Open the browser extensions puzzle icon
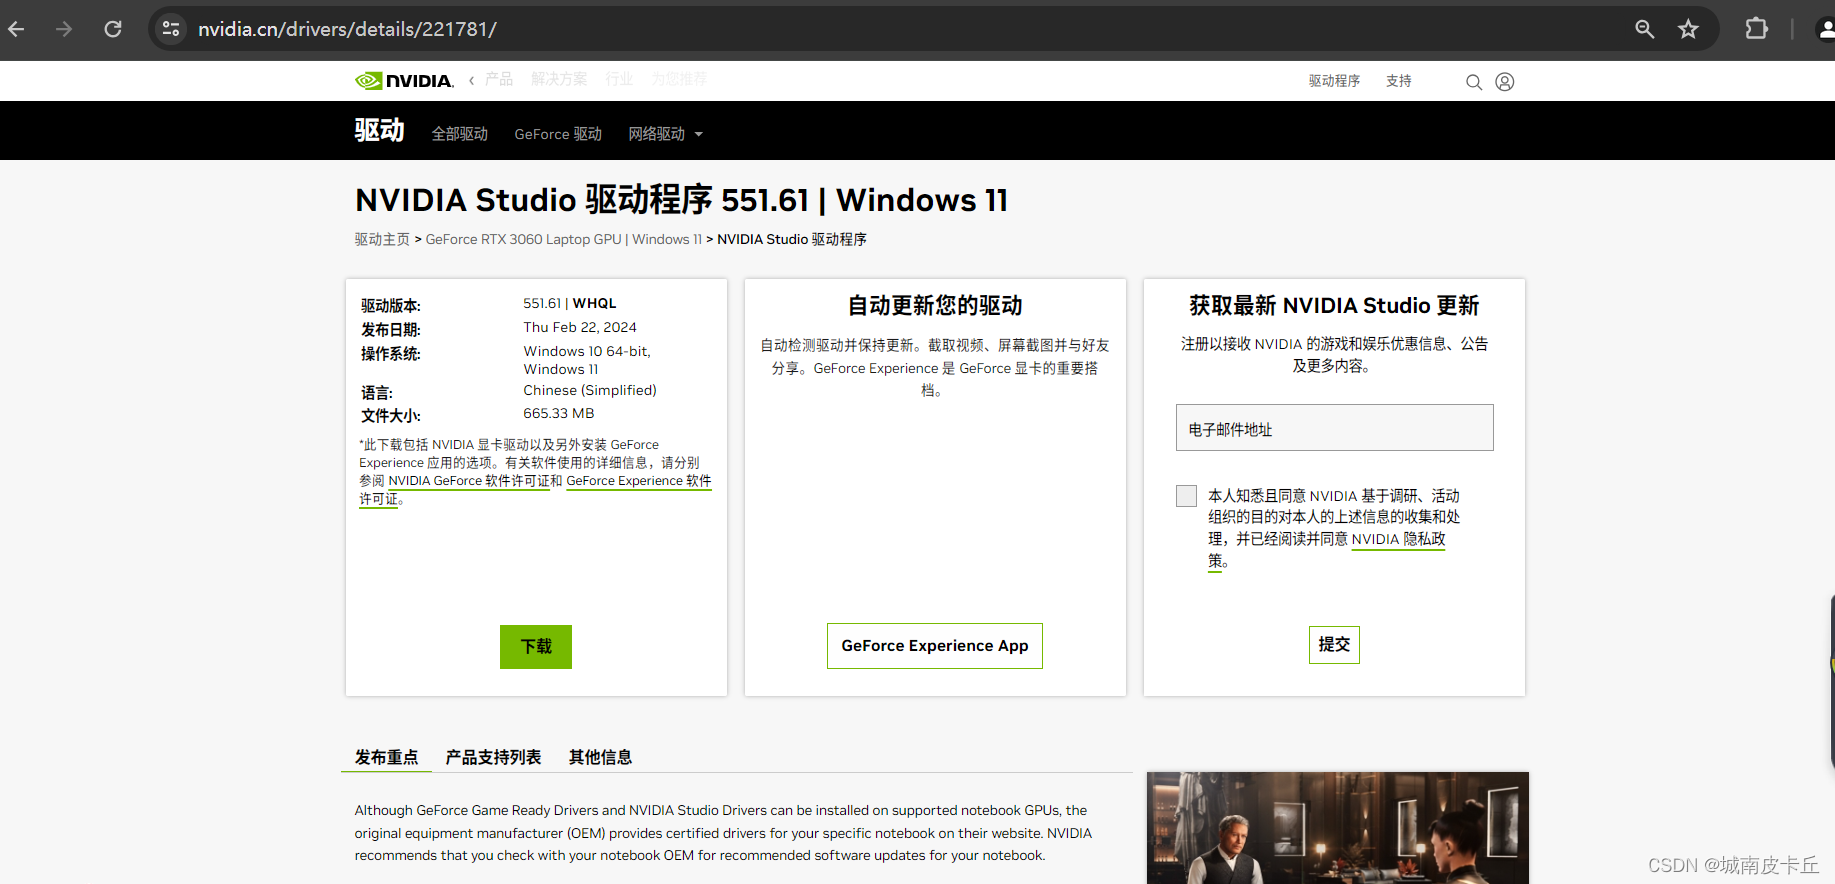This screenshot has width=1835, height=884. tap(1756, 29)
